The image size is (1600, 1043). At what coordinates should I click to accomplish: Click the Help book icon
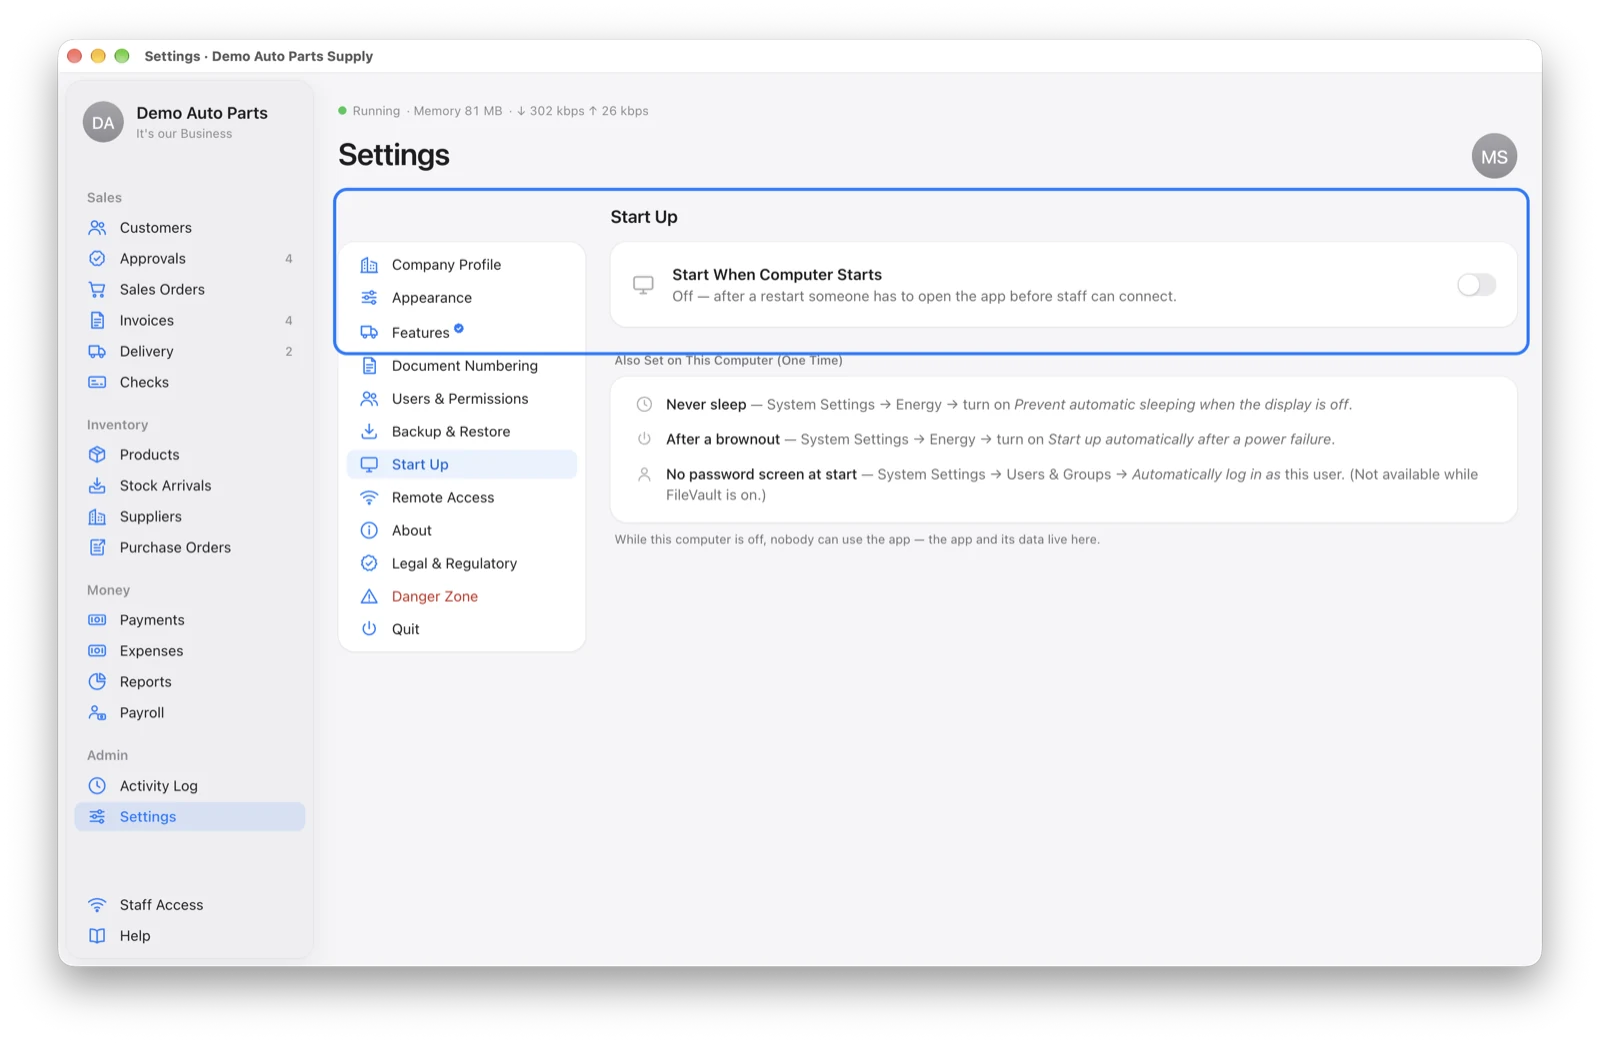[97, 936]
